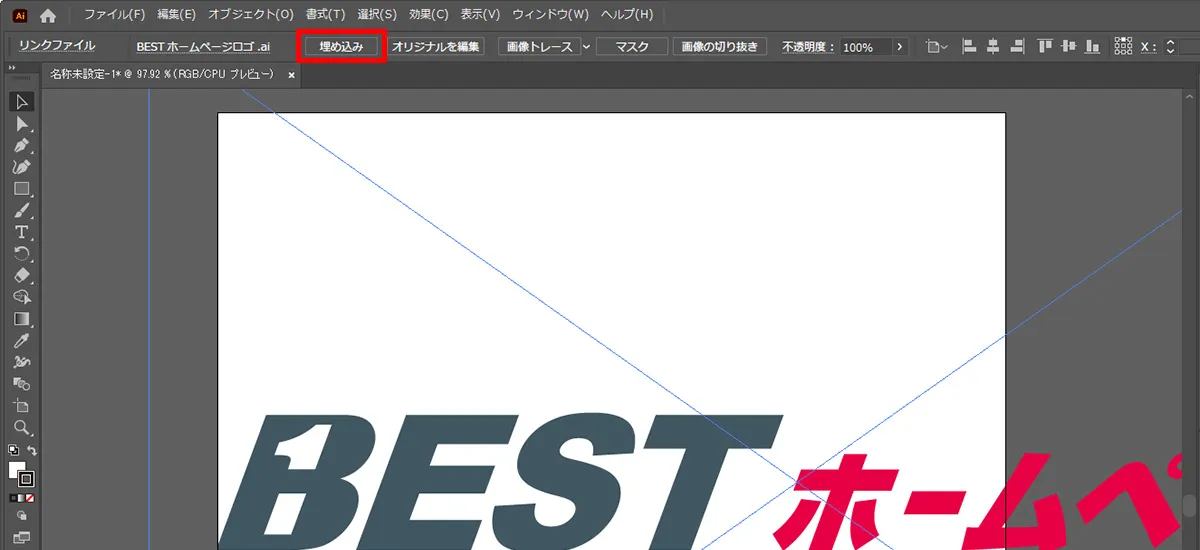Click the opacity 100% input field
Screen dimensions: 1200x550
pos(864,47)
